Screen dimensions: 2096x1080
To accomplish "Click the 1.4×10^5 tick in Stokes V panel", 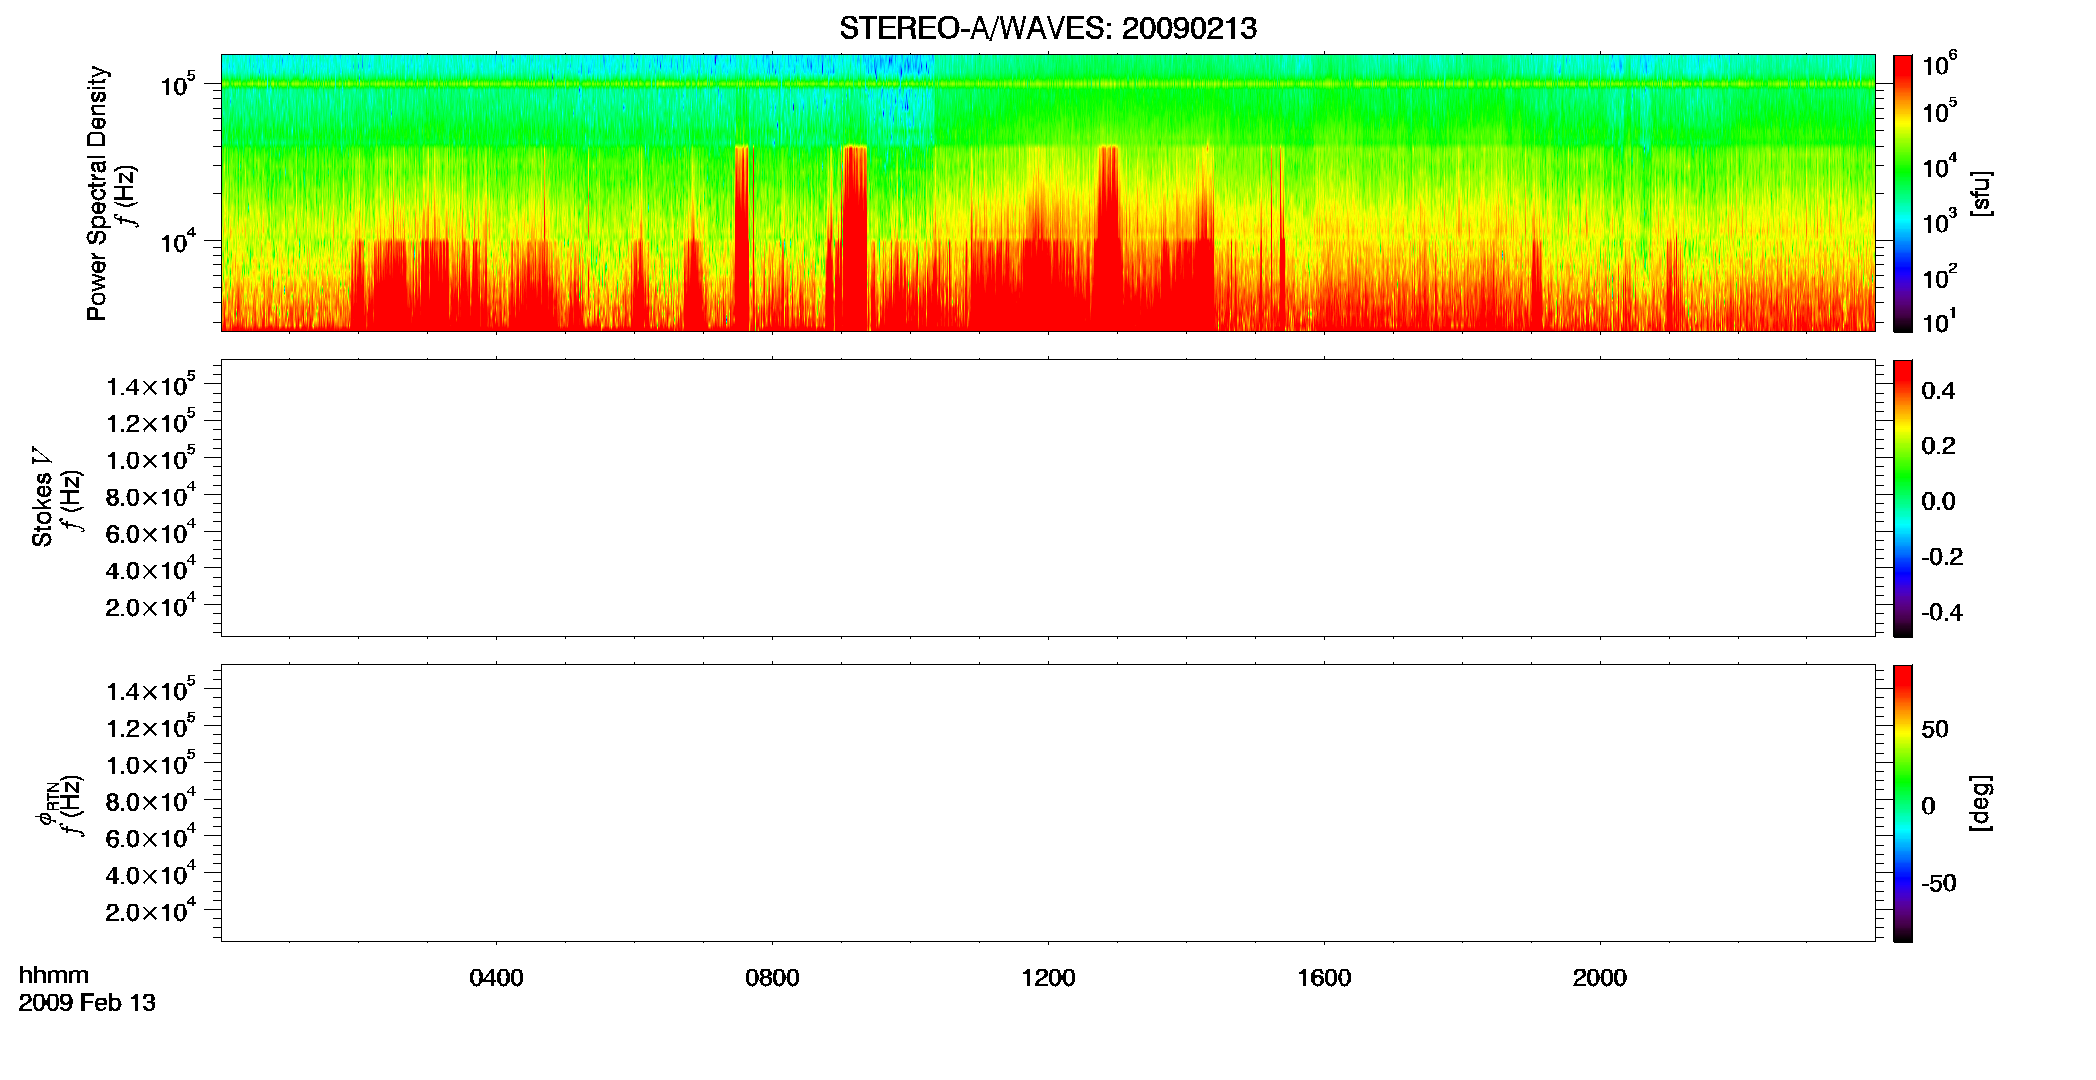I will [x=151, y=385].
